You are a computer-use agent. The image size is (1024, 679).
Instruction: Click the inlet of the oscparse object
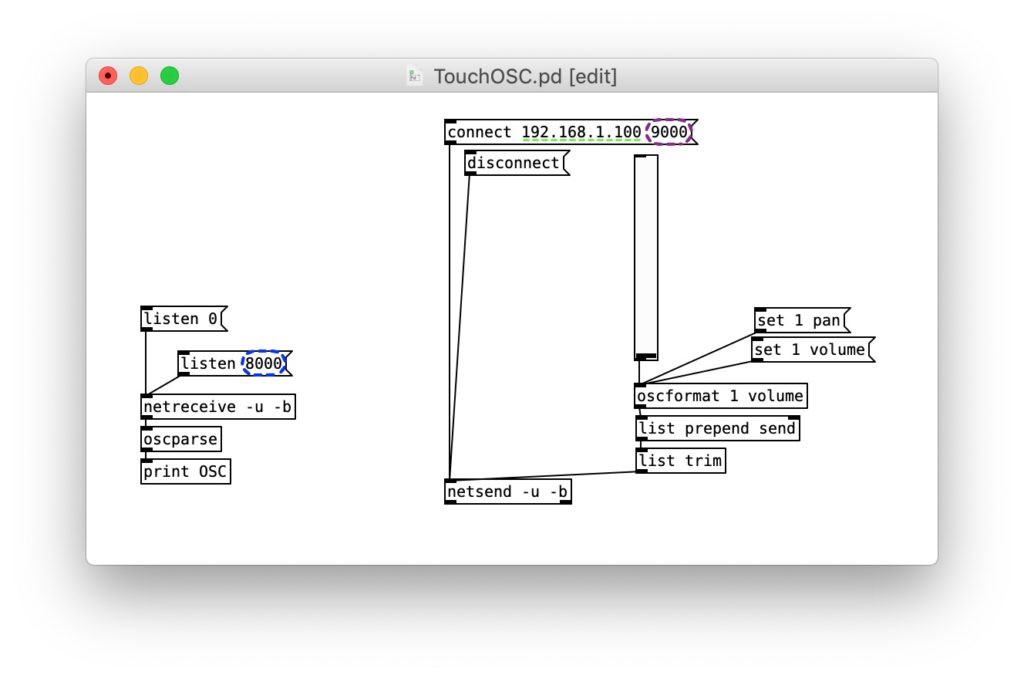147,429
